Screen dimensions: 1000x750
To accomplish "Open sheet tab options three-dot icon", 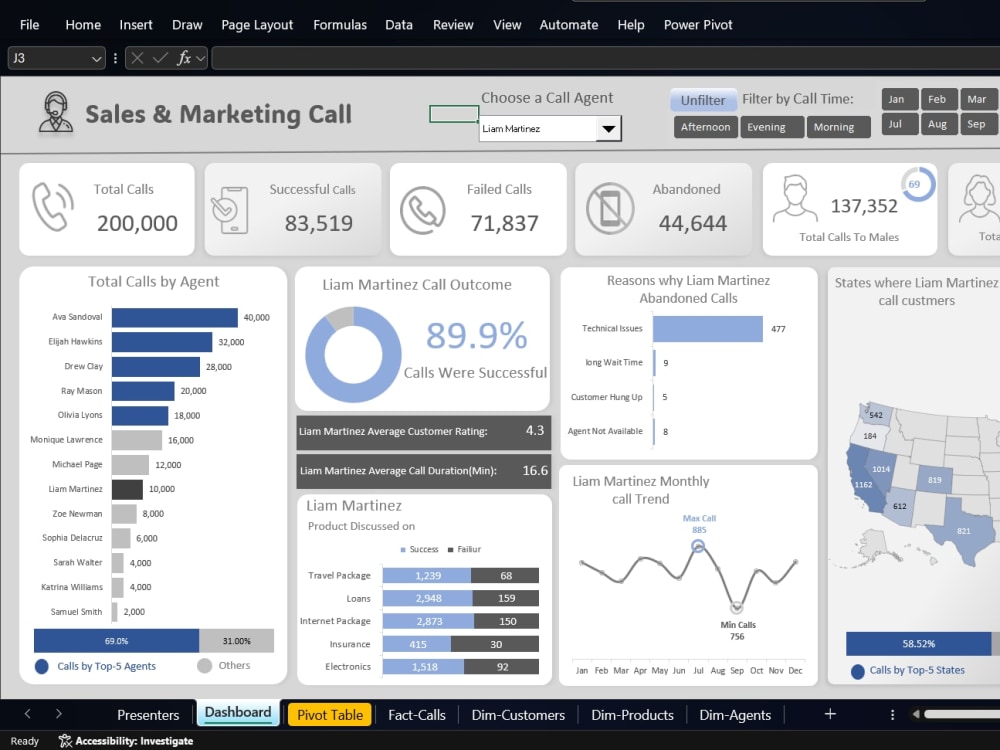I will click(x=892, y=715).
